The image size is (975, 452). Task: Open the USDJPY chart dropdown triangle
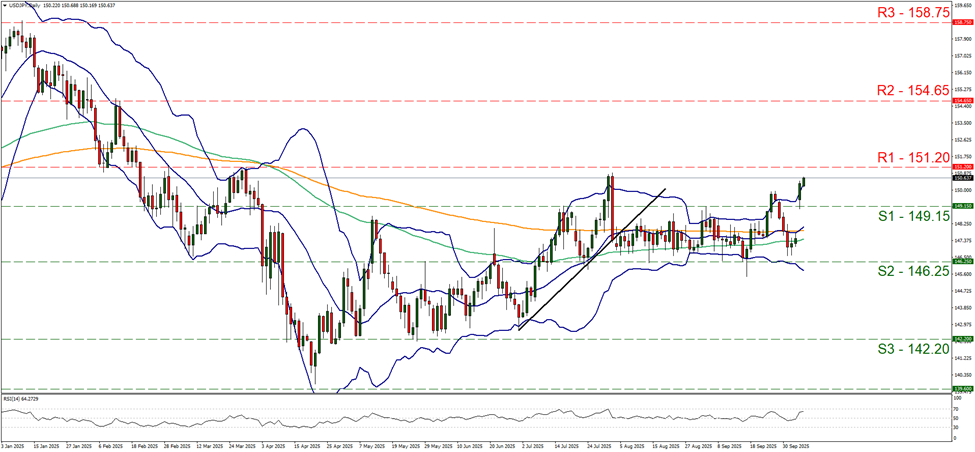pos(4,5)
